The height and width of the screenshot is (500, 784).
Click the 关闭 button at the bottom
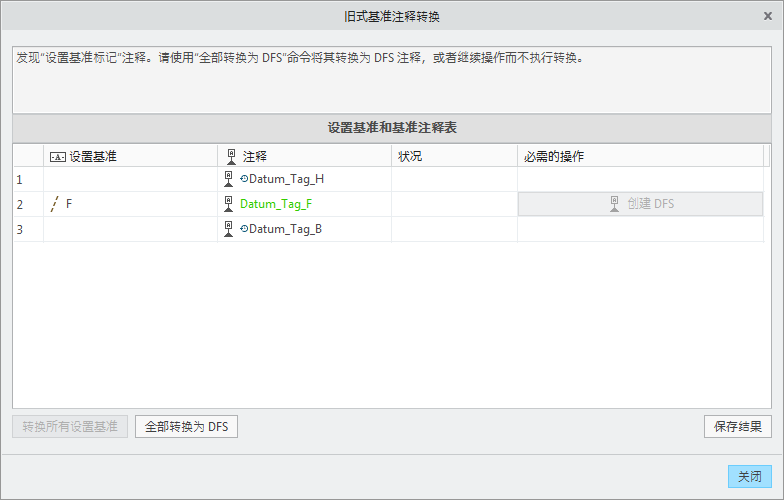tap(749, 477)
